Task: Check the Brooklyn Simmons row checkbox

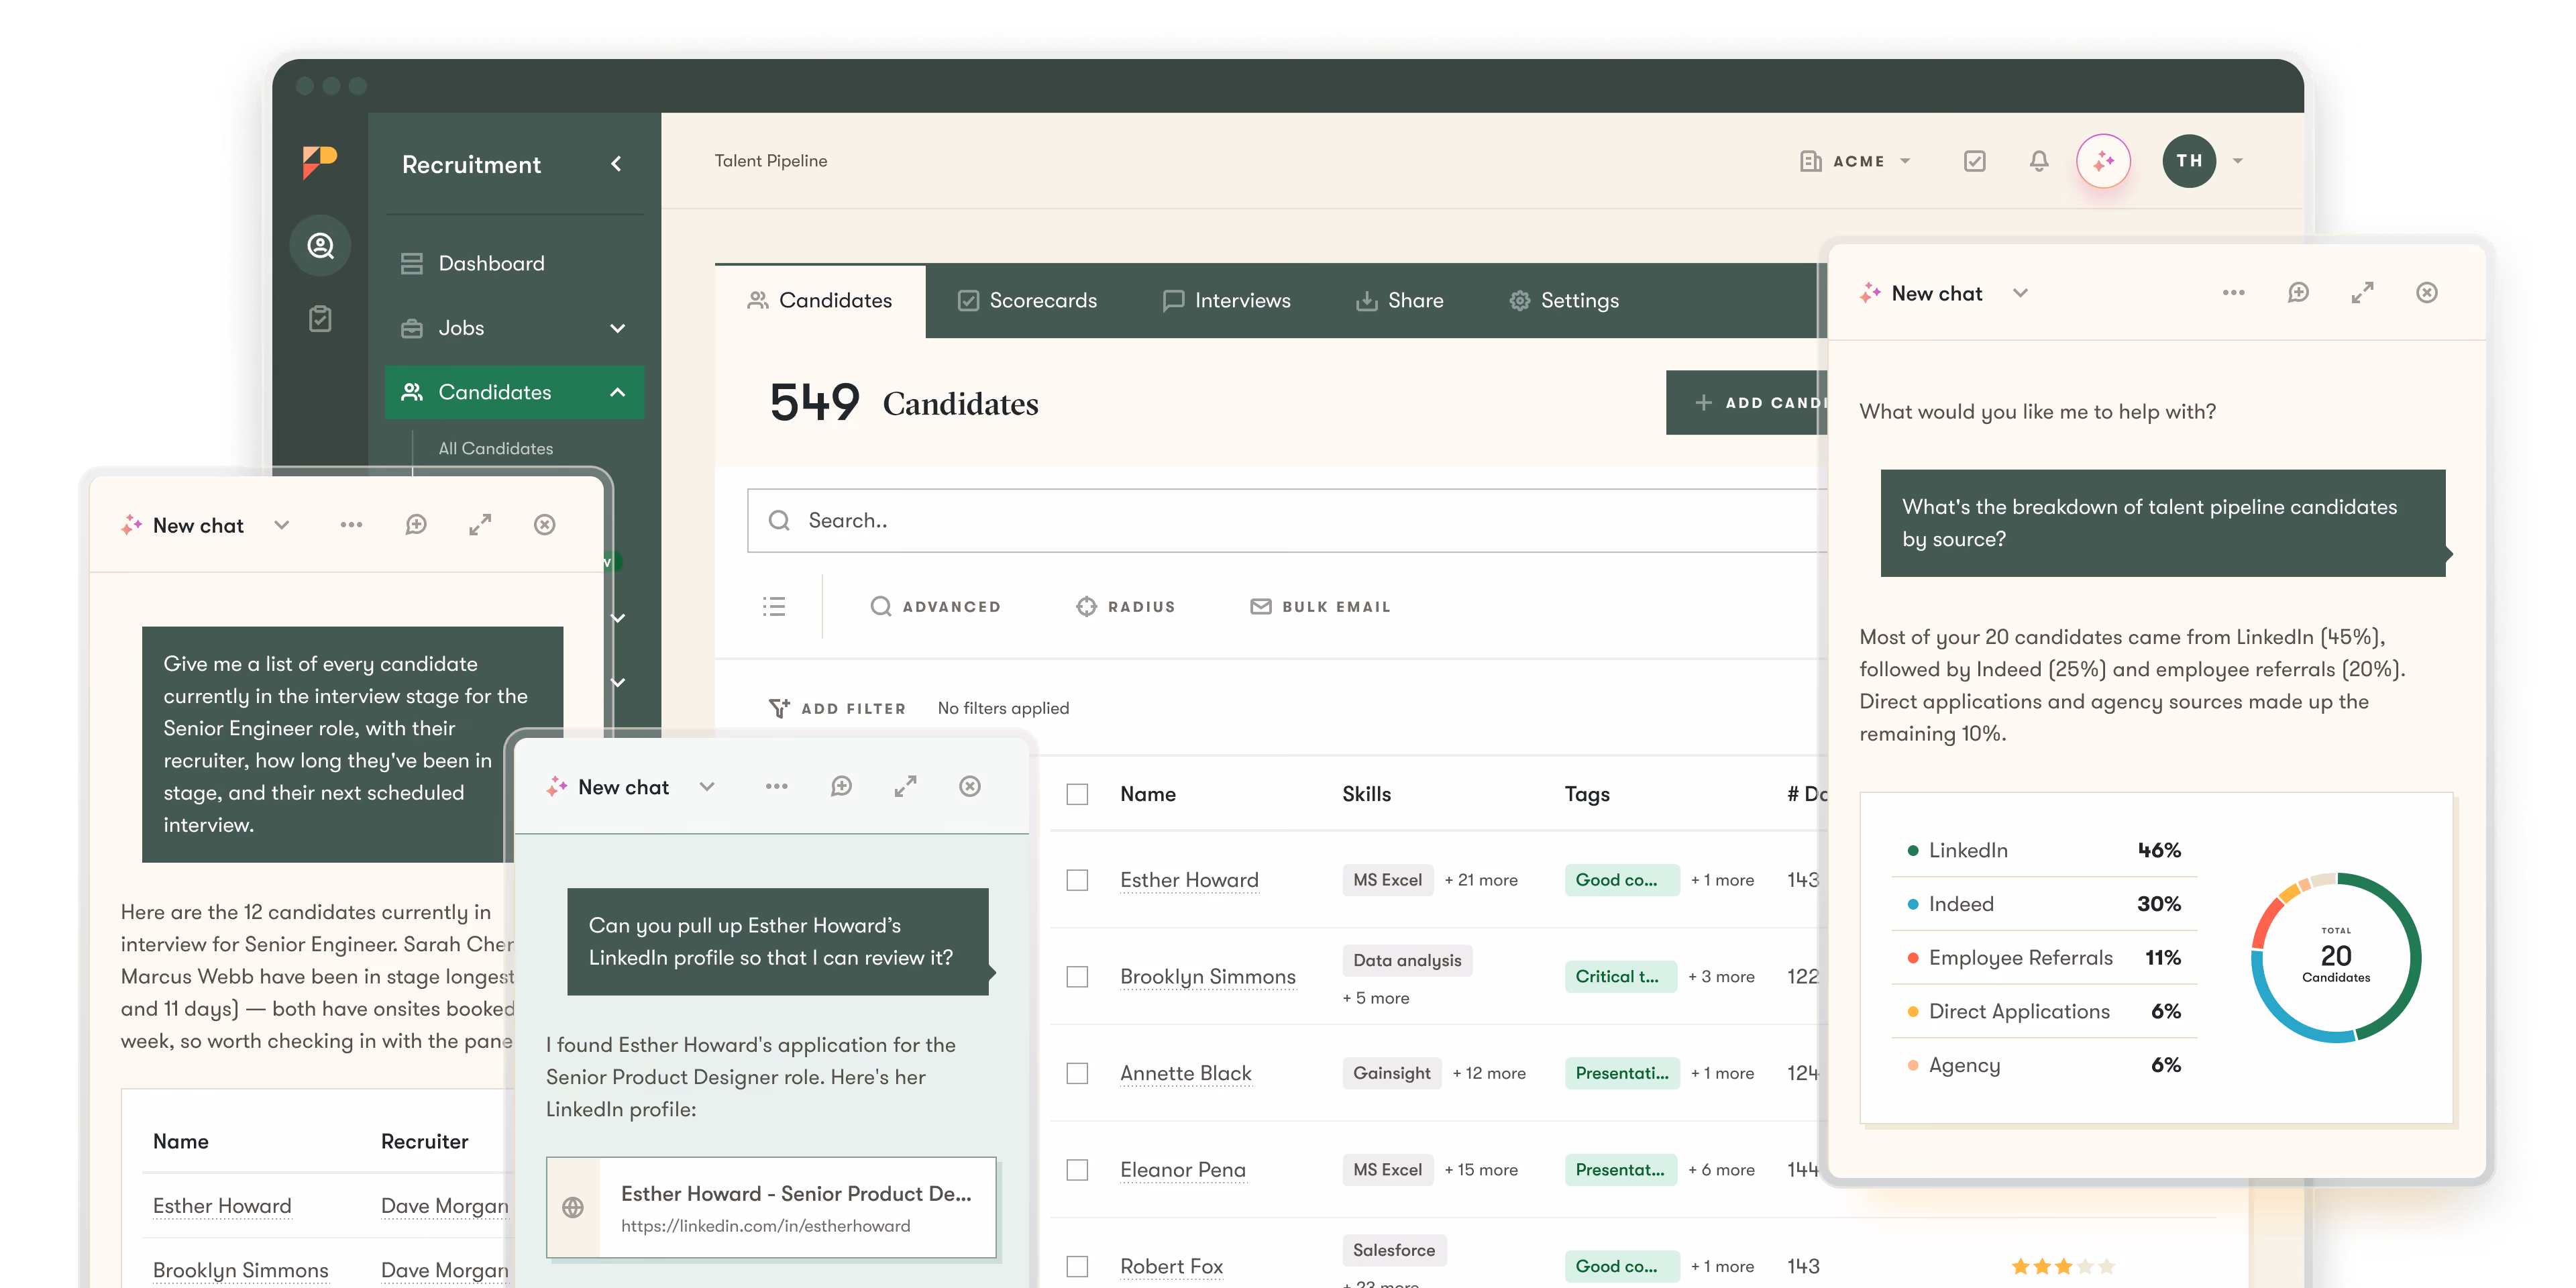Action: click(1077, 977)
